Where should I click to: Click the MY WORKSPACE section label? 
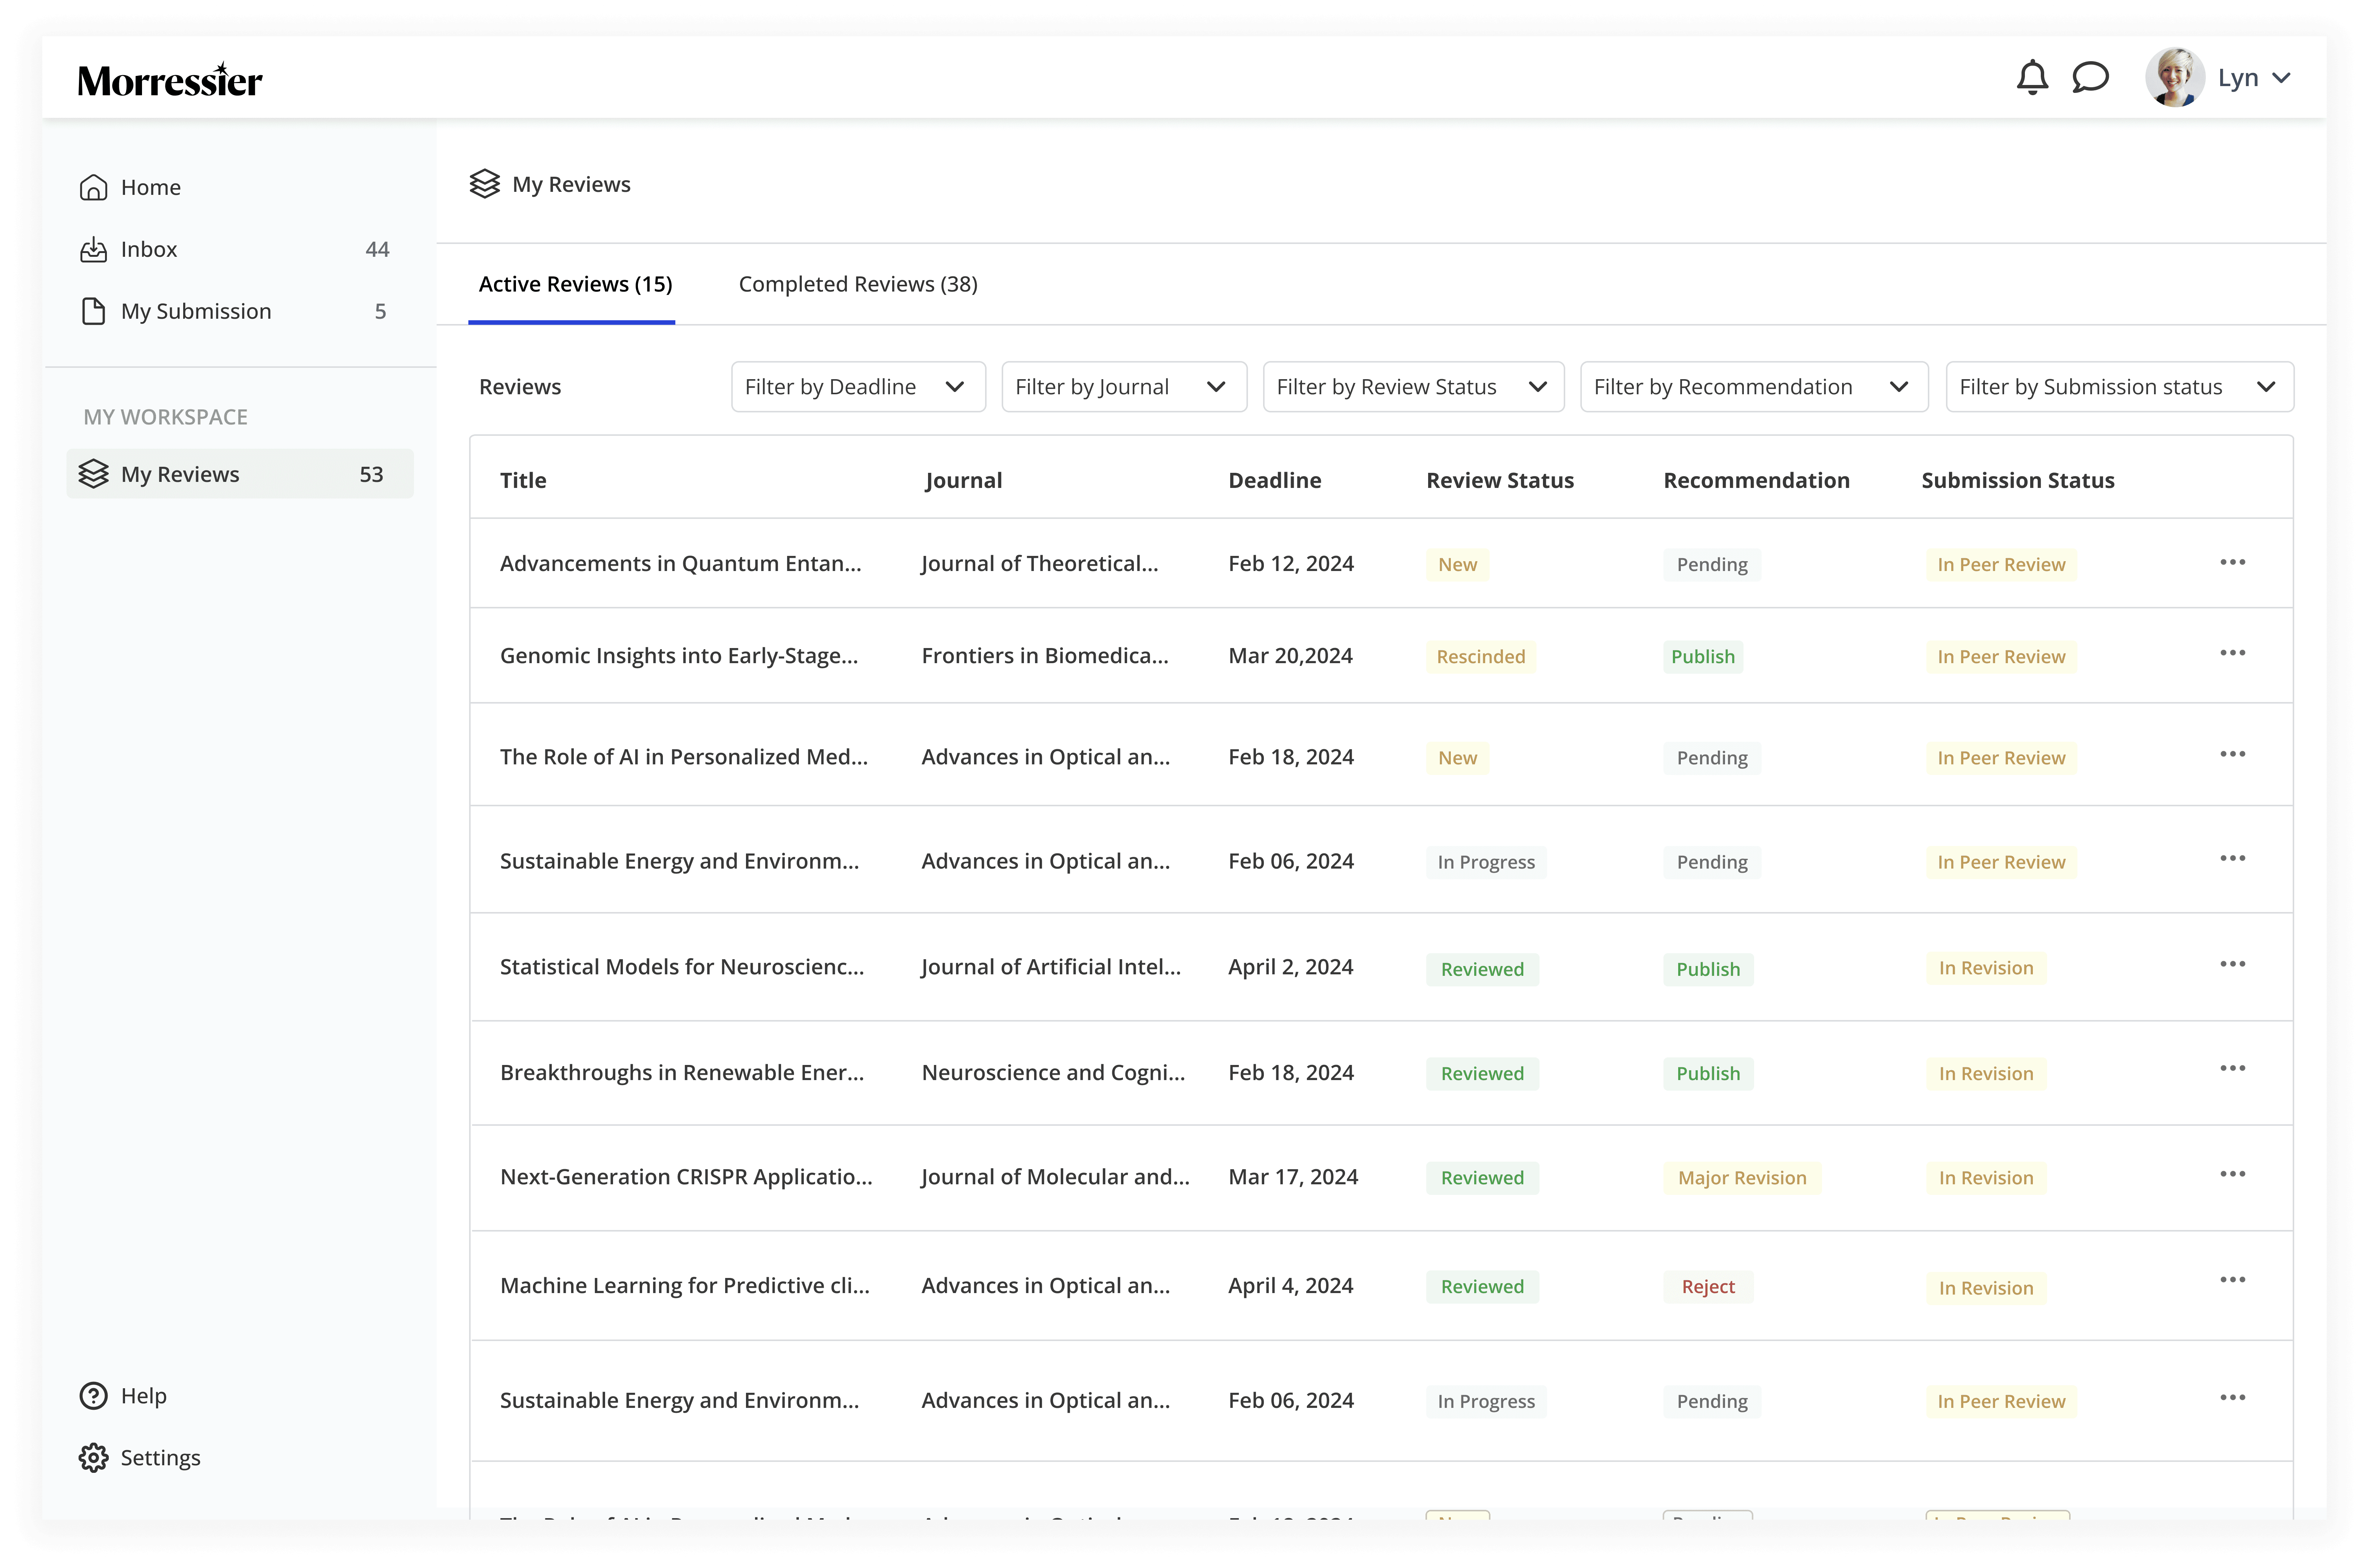coord(166,417)
